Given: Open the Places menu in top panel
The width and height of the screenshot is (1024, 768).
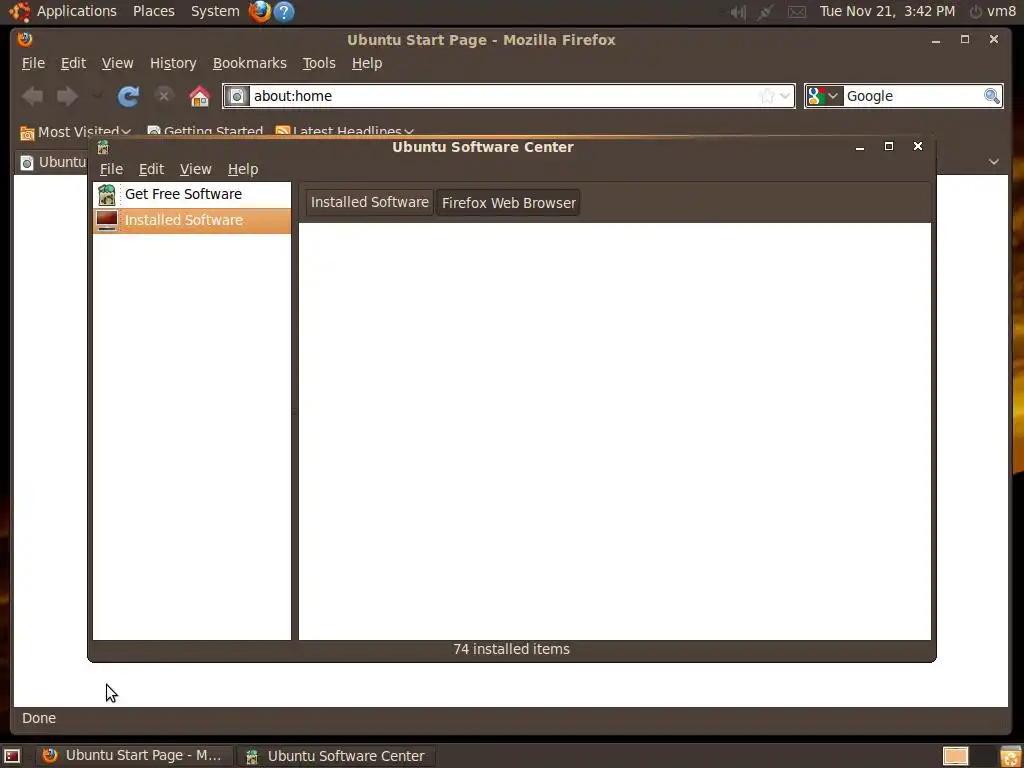Looking at the screenshot, I should tap(153, 11).
